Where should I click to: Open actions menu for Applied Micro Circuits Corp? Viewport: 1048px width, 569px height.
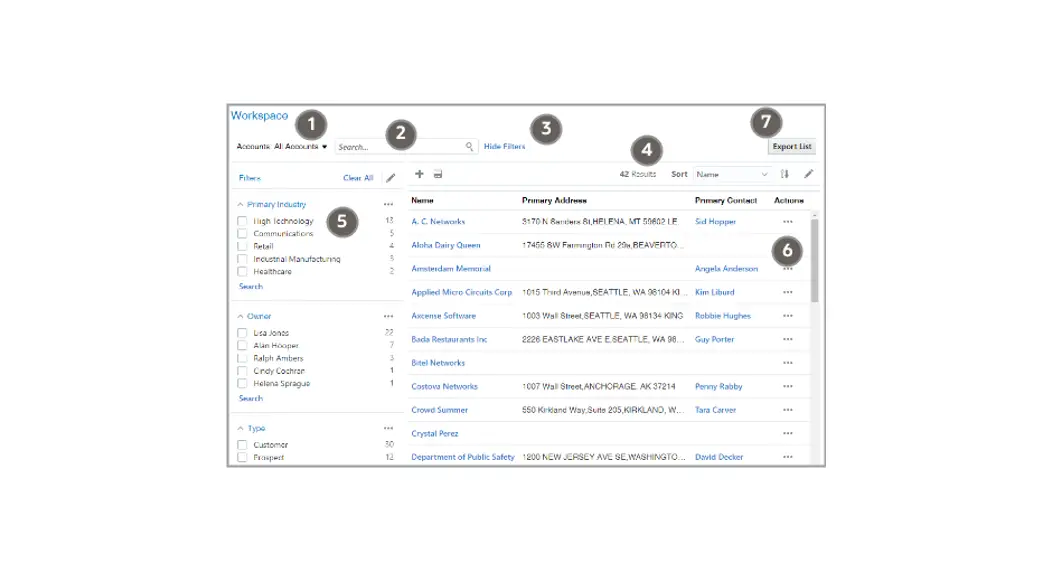(x=788, y=292)
